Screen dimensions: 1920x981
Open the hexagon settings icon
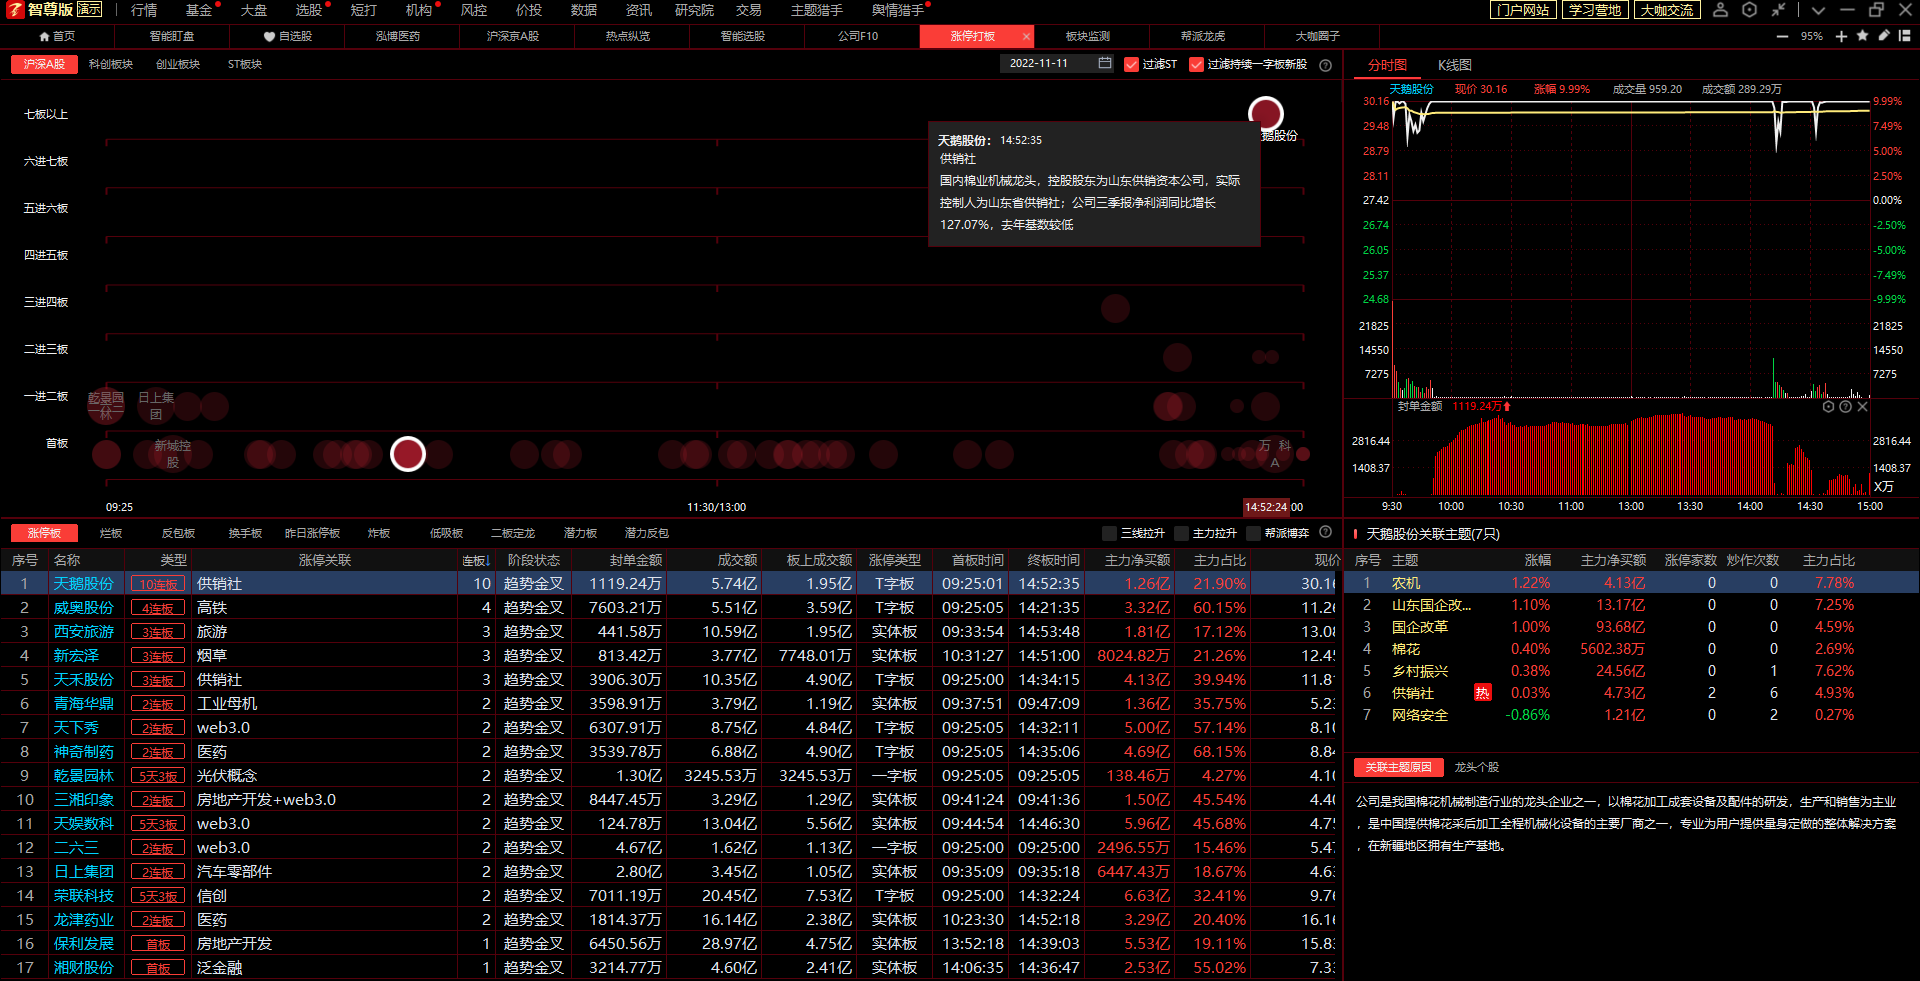point(1749,10)
